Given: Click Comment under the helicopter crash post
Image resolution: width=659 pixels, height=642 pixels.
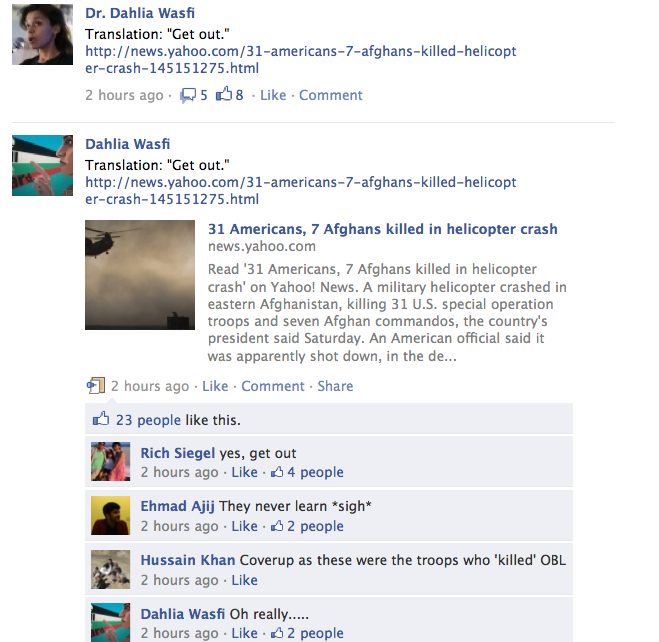Looking at the screenshot, I should tap(273, 386).
